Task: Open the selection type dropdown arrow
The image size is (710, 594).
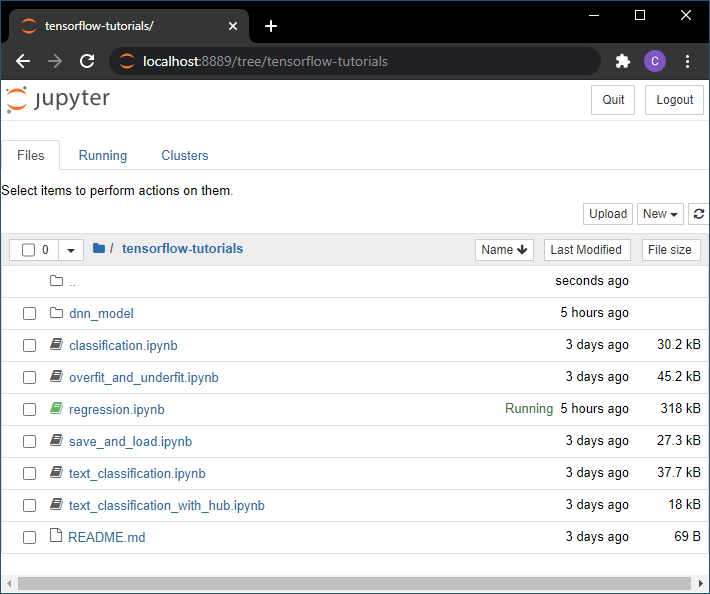Action: pyautogui.click(x=71, y=250)
